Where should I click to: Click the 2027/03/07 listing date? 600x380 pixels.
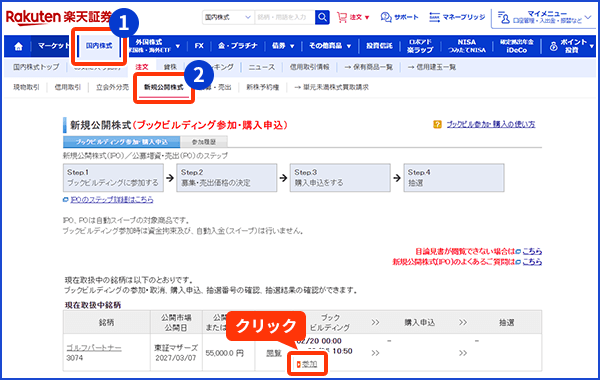tap(176, 358)
